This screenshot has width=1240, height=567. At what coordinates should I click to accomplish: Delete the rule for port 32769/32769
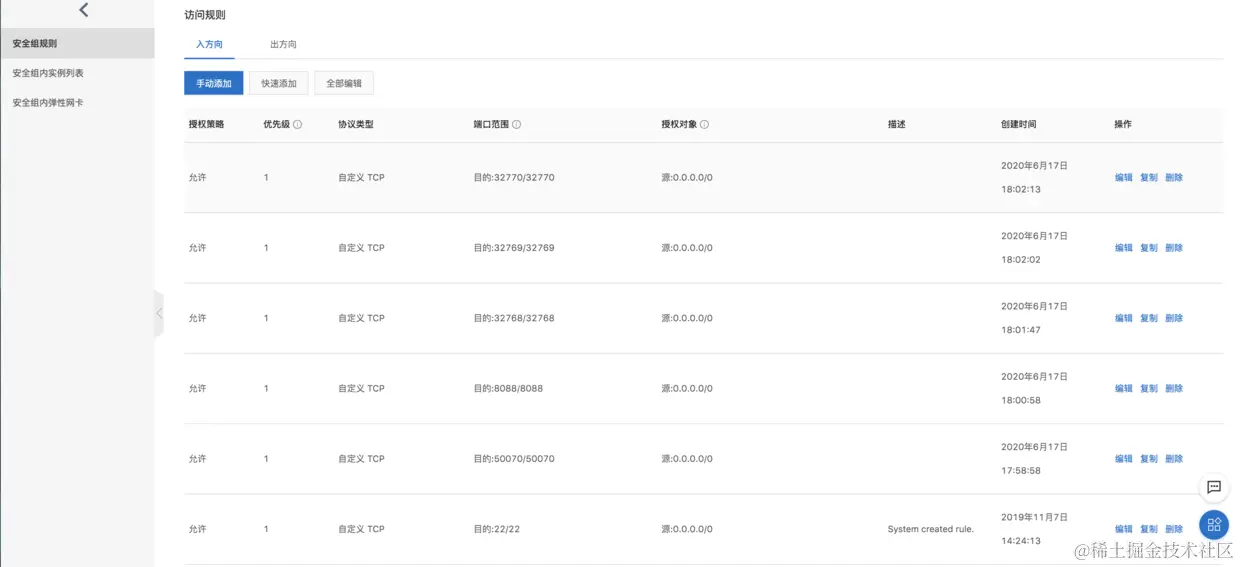(1174, 248)
